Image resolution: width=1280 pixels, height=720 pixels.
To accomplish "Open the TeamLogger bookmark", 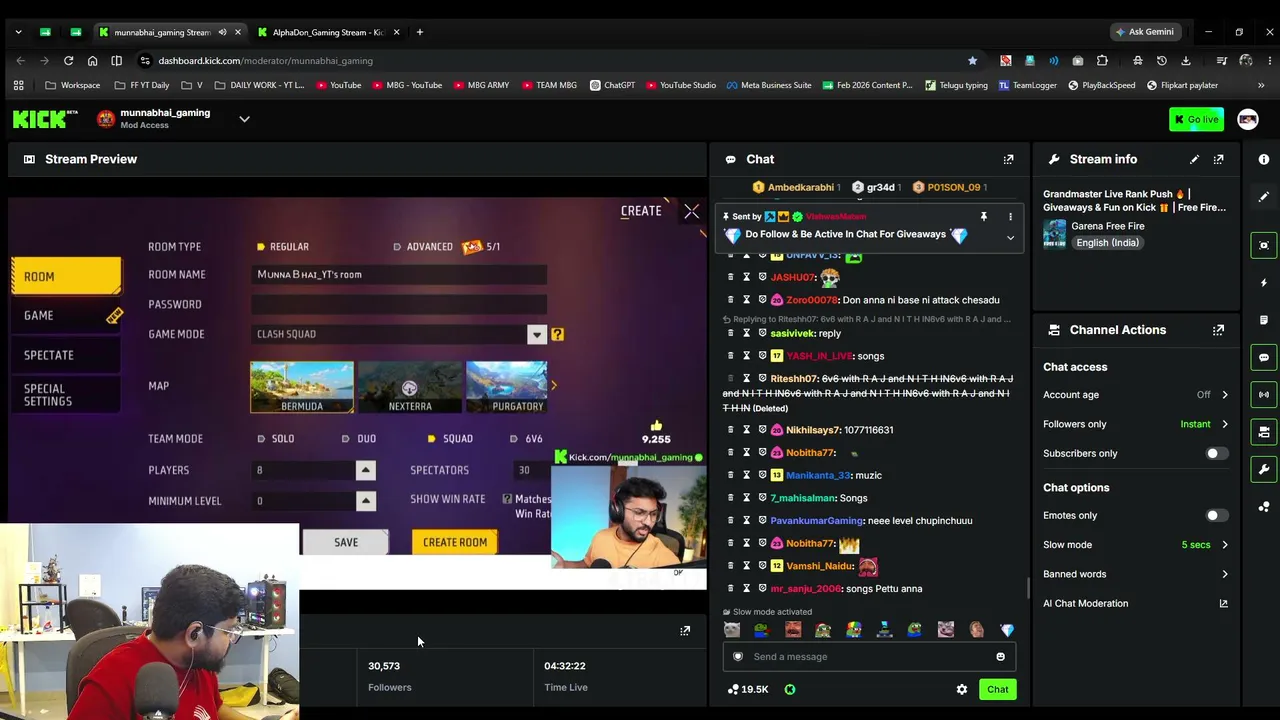I will tap(1028, 85).
